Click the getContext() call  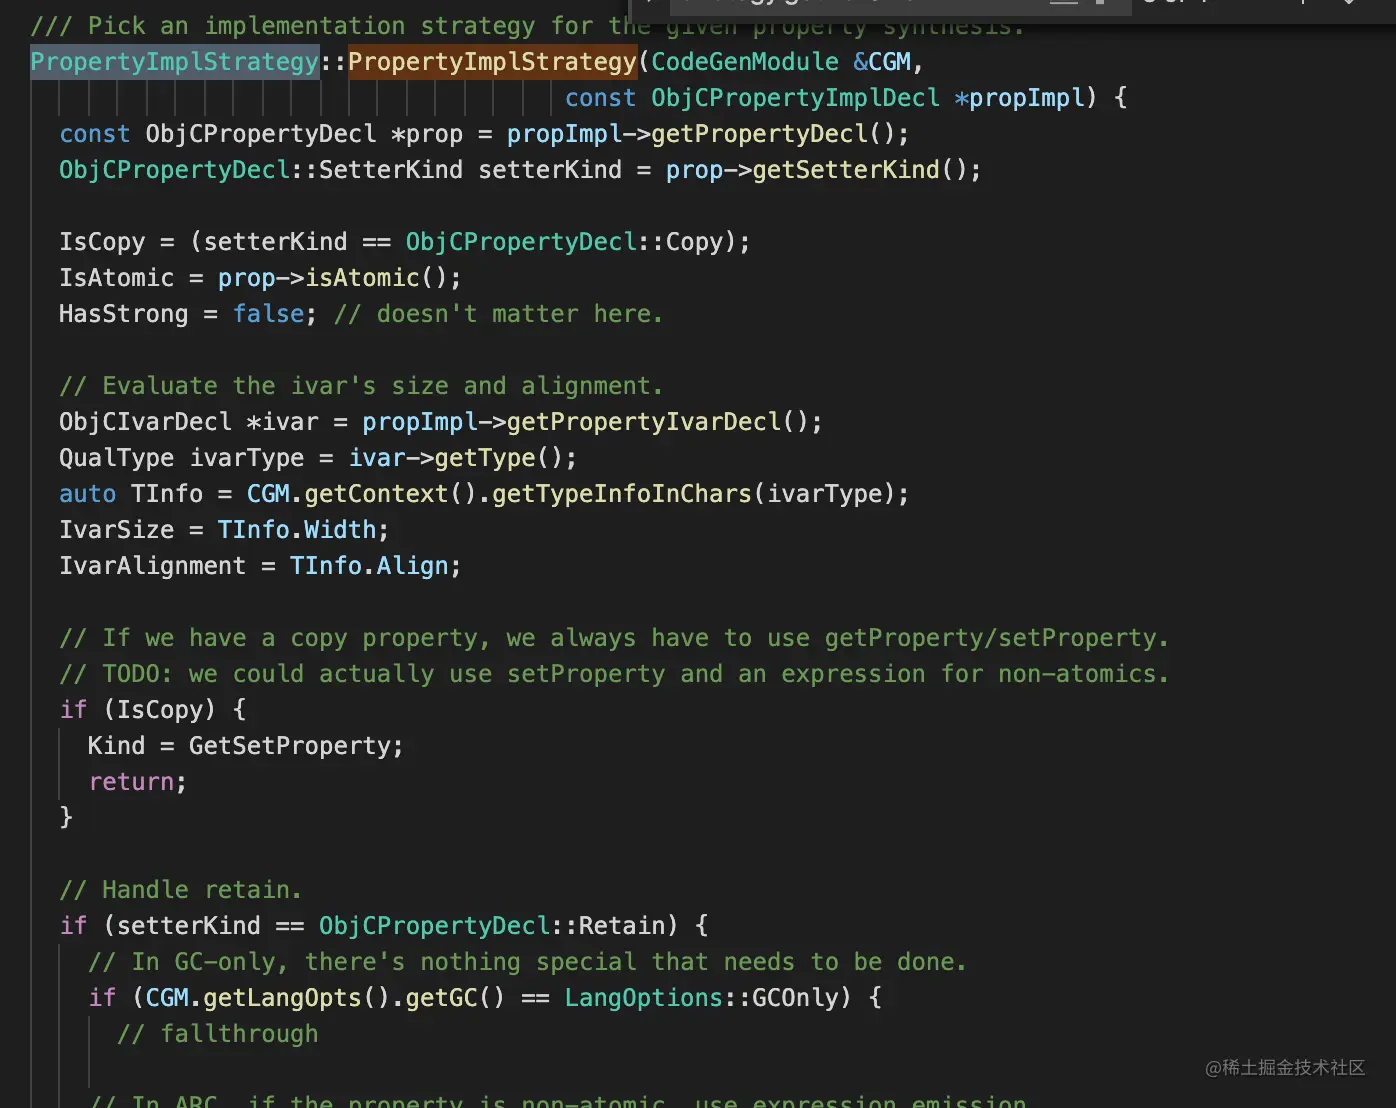click(x=391, y=494)
